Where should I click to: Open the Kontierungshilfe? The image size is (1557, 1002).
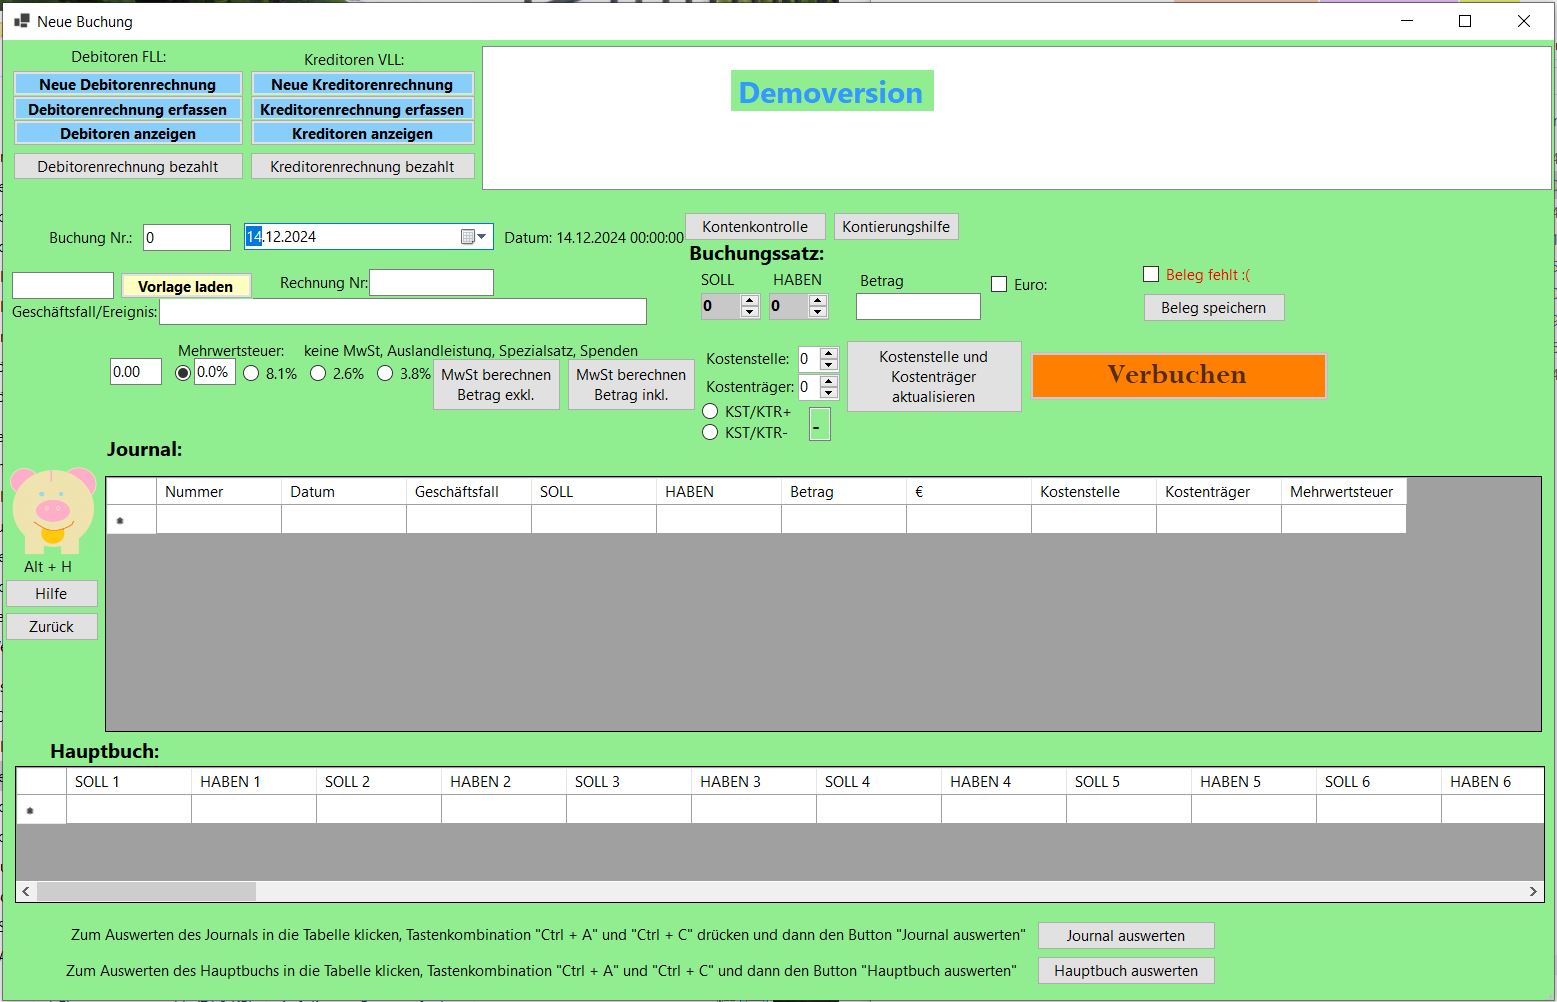895,226
